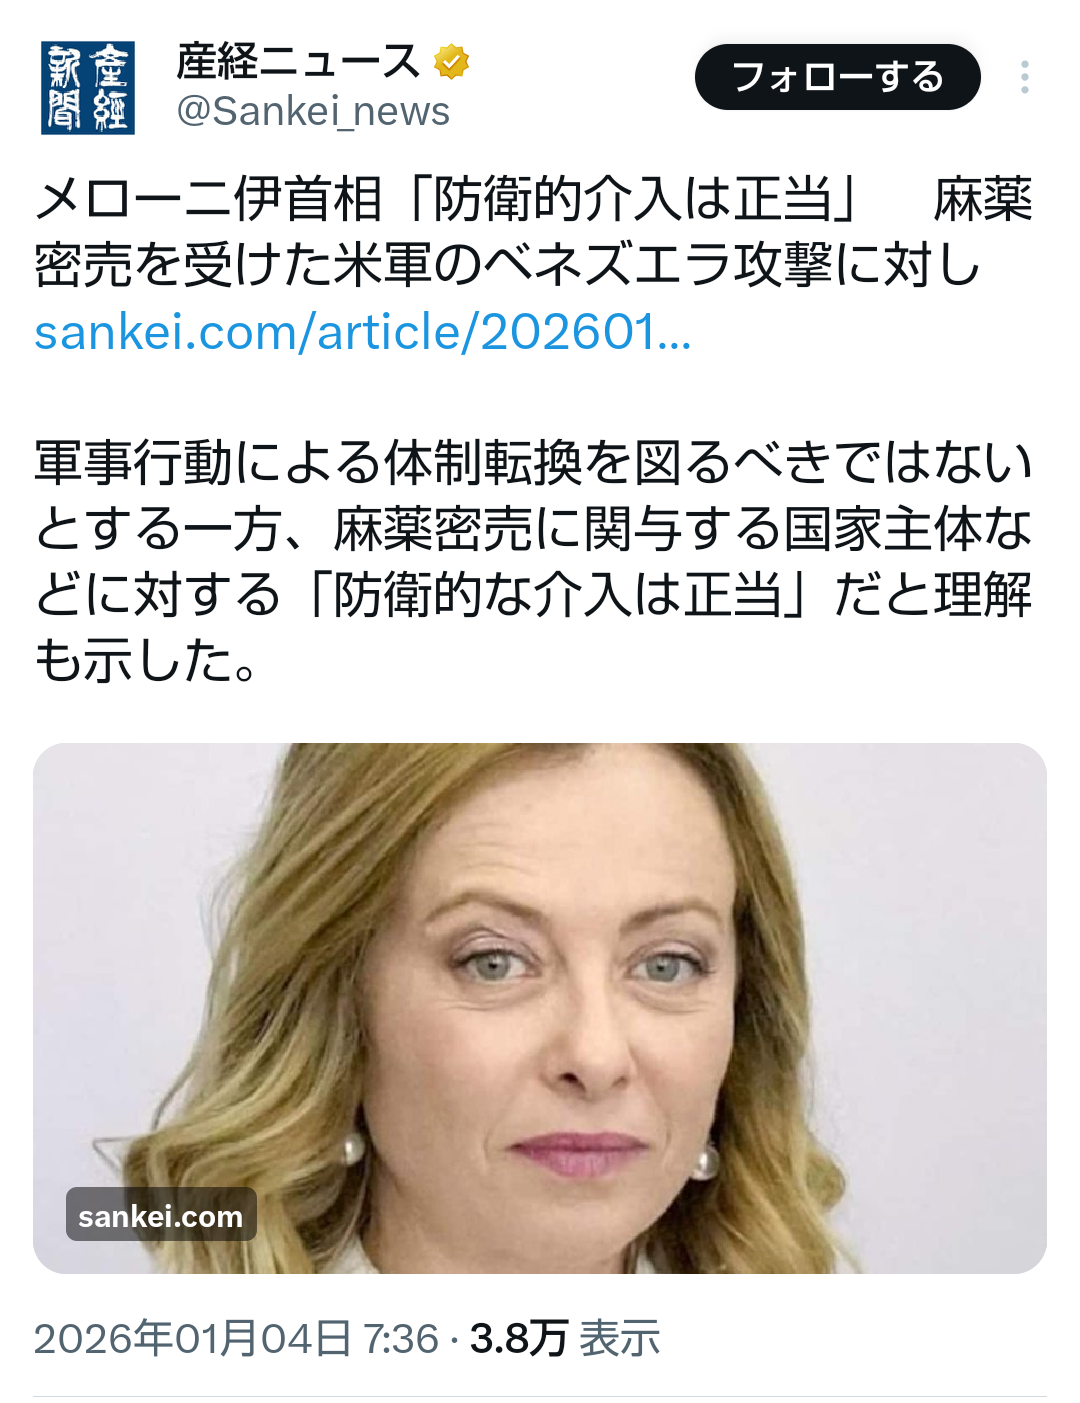Click the sankei.com label on the image
1080x1403 pixels.
[x=161, y=1215]
